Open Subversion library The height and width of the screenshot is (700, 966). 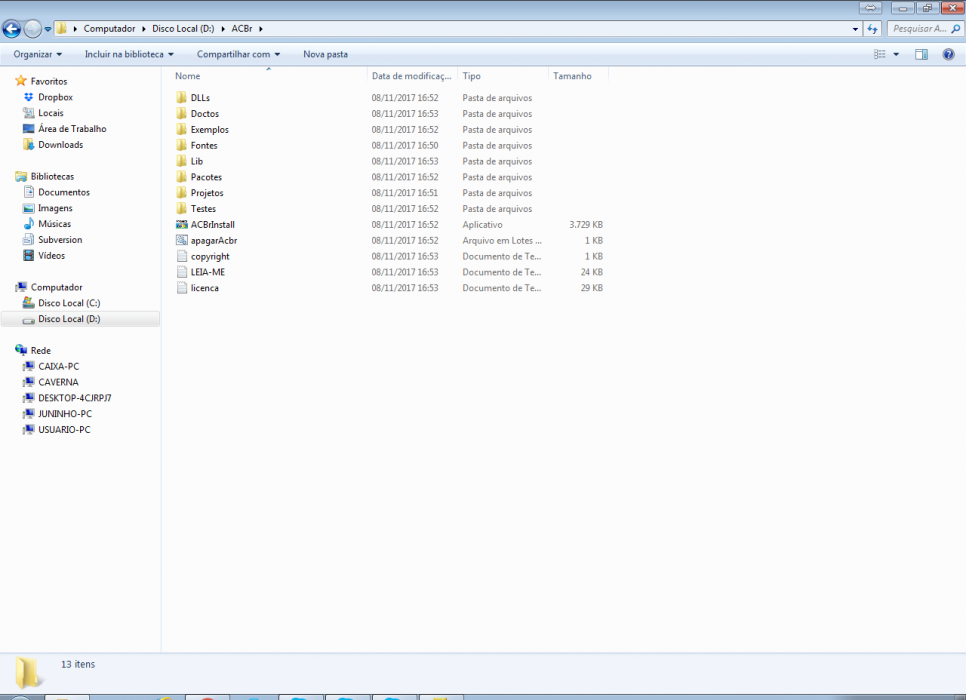click(60, 240)
